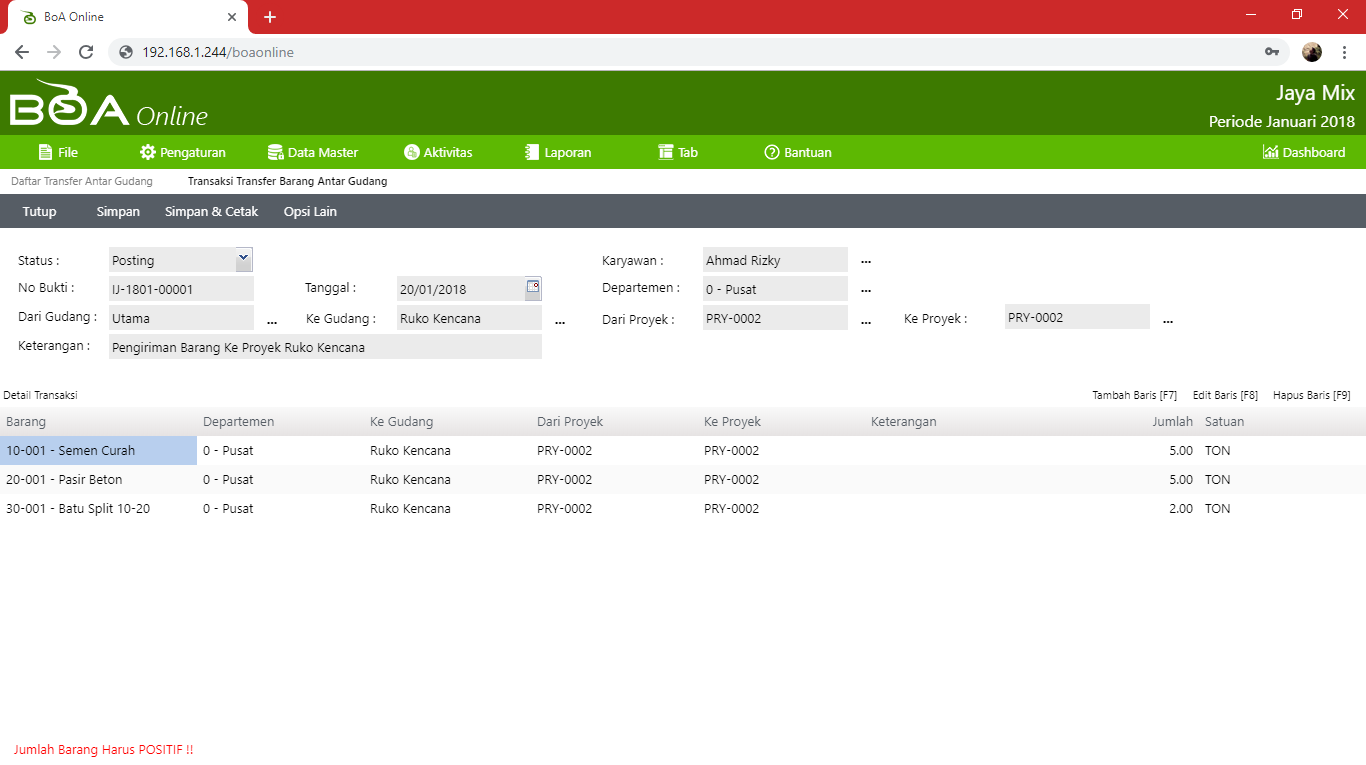
Task: Click Tambah Baris [F7]
Action: [x=1134, y=395]
